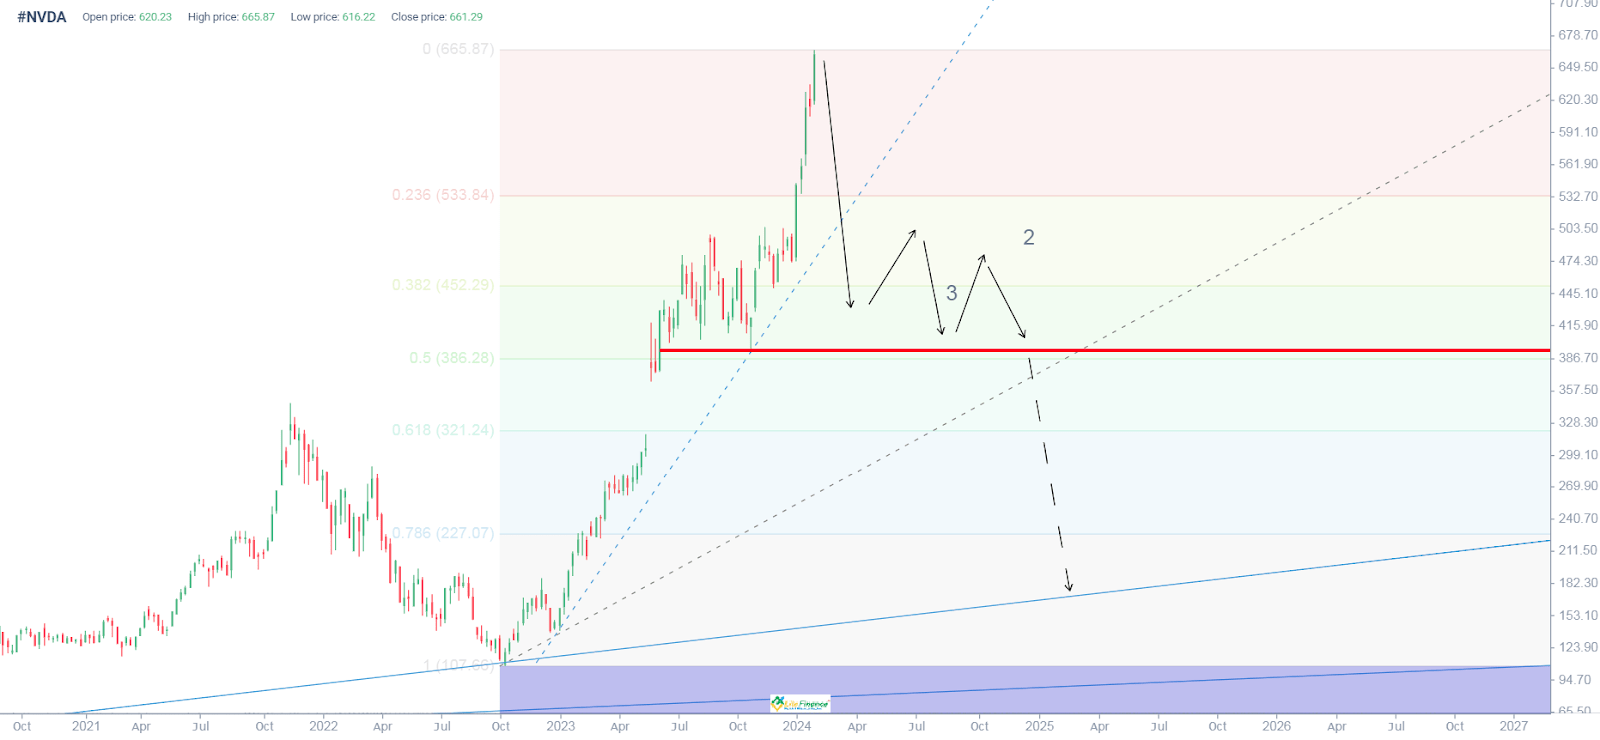Screen dimensions: 1600x740
Task: Click the Fibonacci 0.5 (386.28) level label
Action: pyautogui.click(x=452, y=358)
